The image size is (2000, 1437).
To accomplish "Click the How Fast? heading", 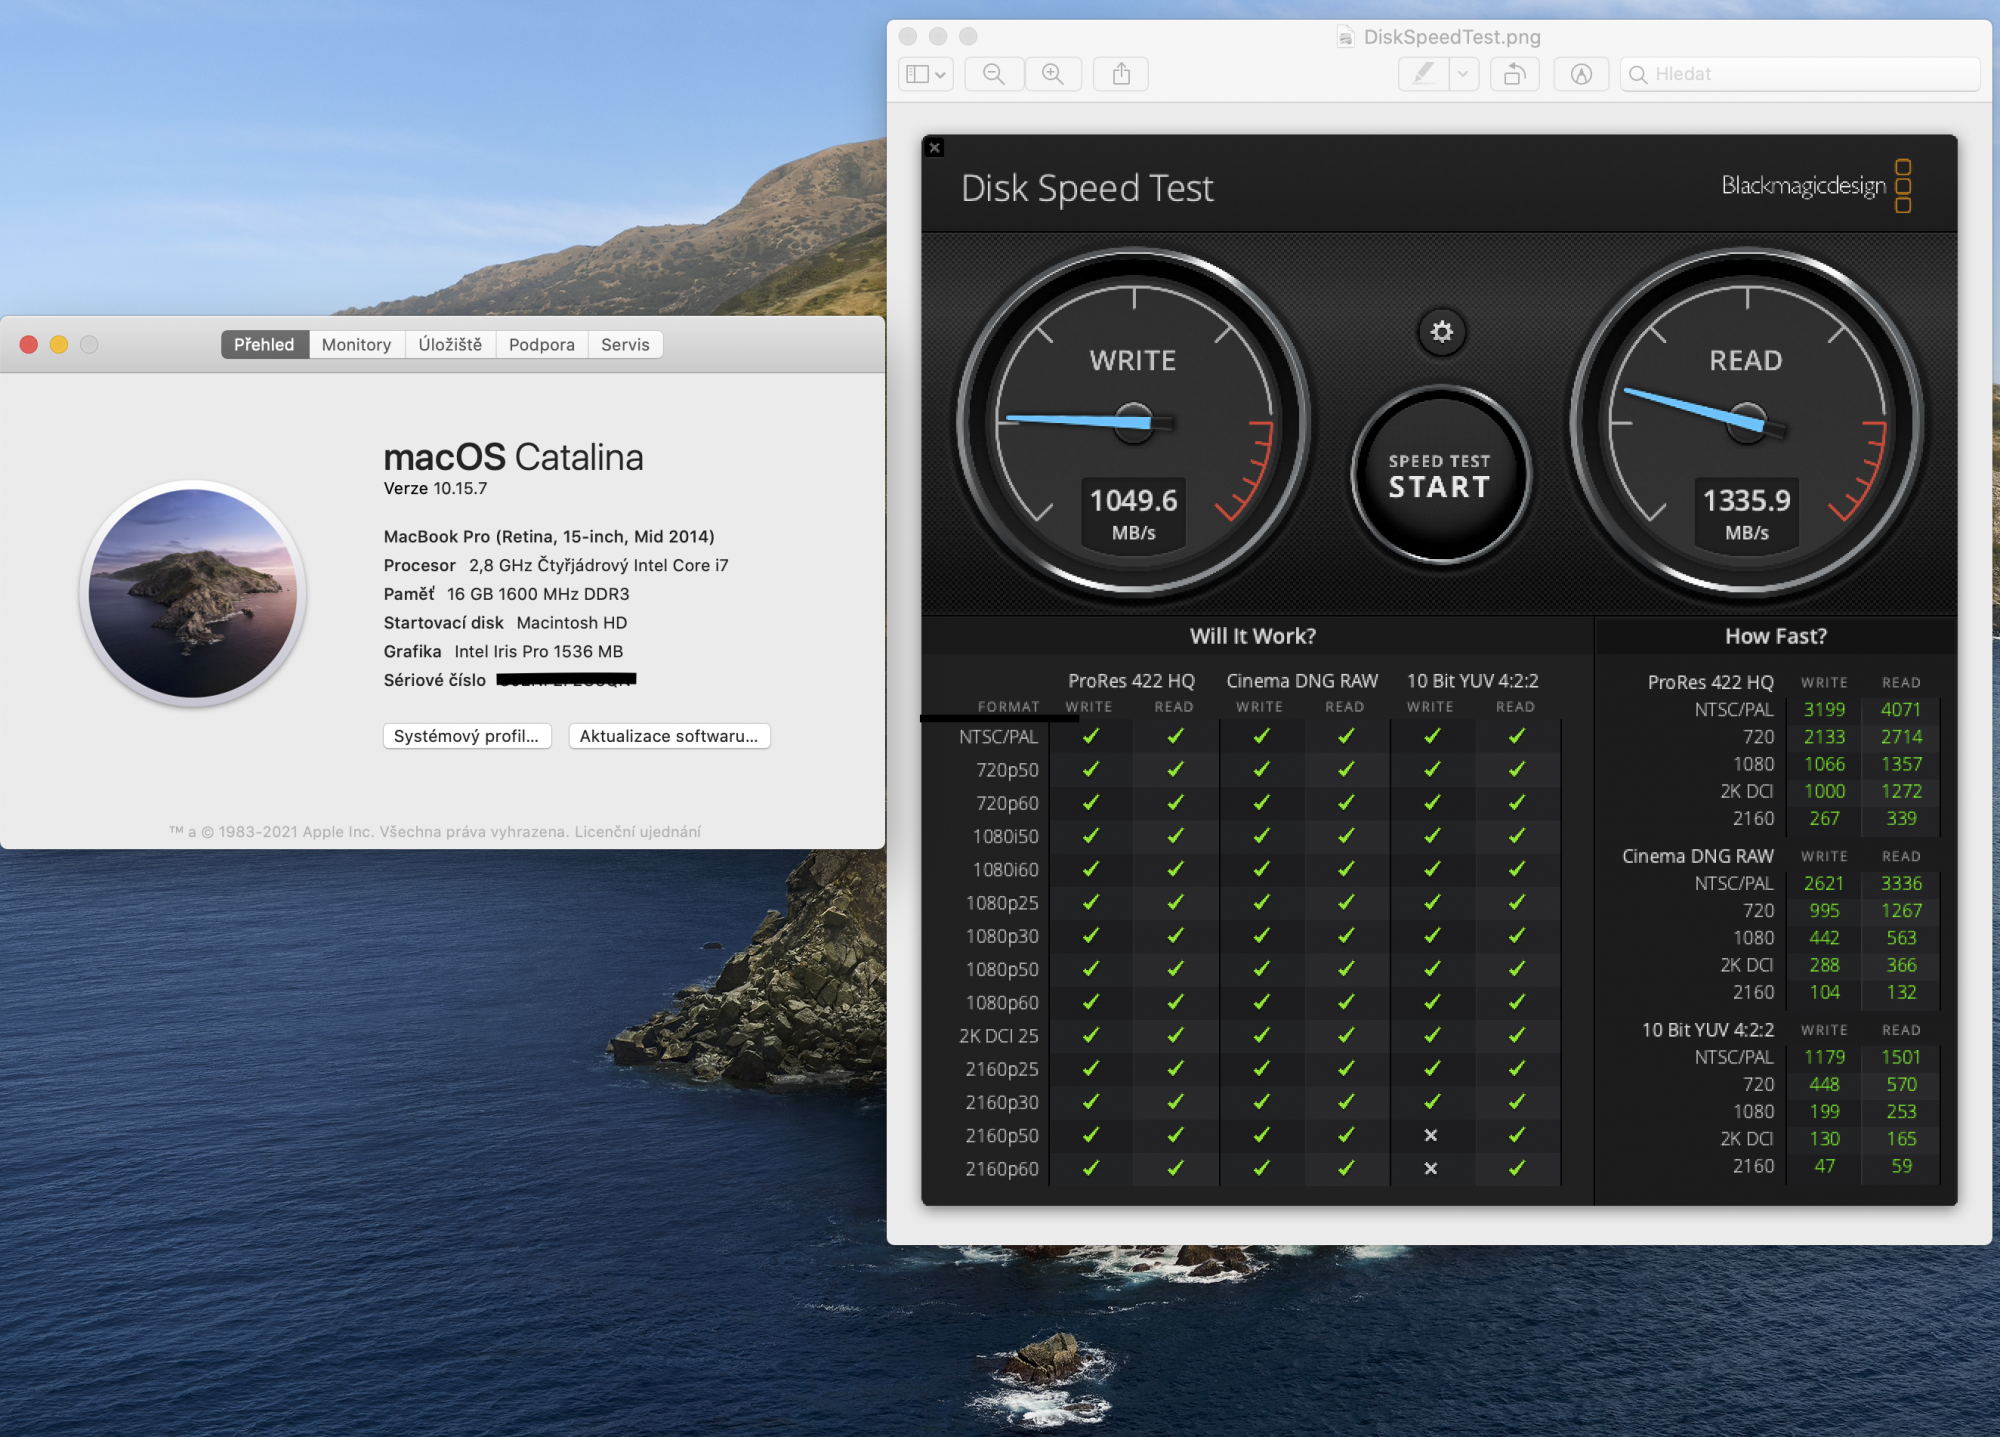I will coord(1776,636).
